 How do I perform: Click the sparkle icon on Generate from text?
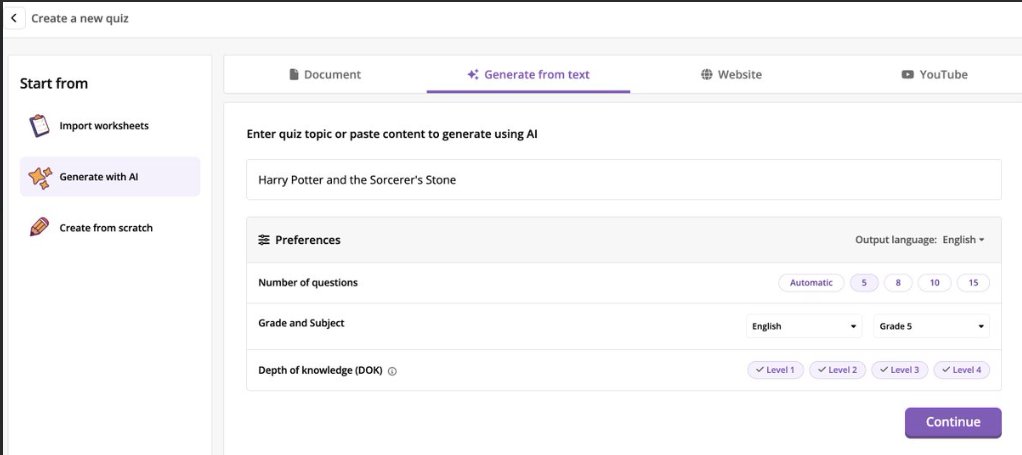point(473,74)
